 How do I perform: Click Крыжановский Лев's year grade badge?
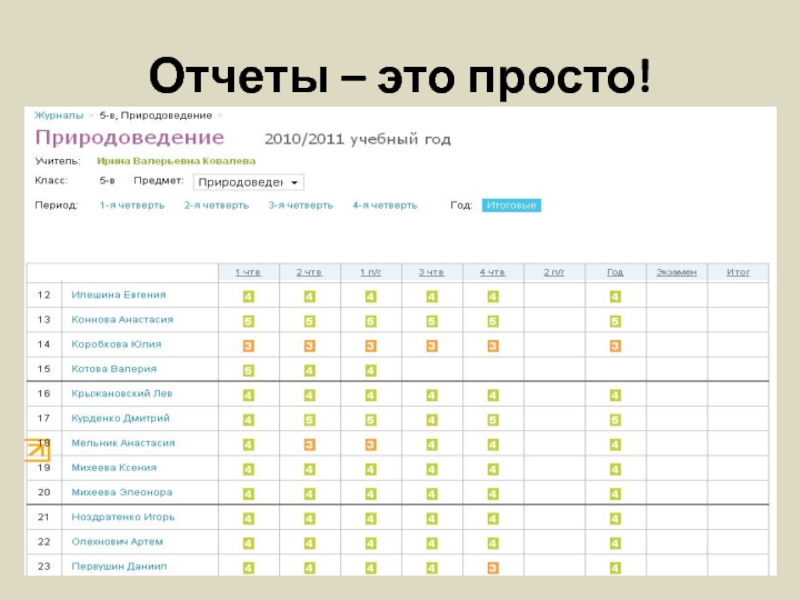[615, 395]
